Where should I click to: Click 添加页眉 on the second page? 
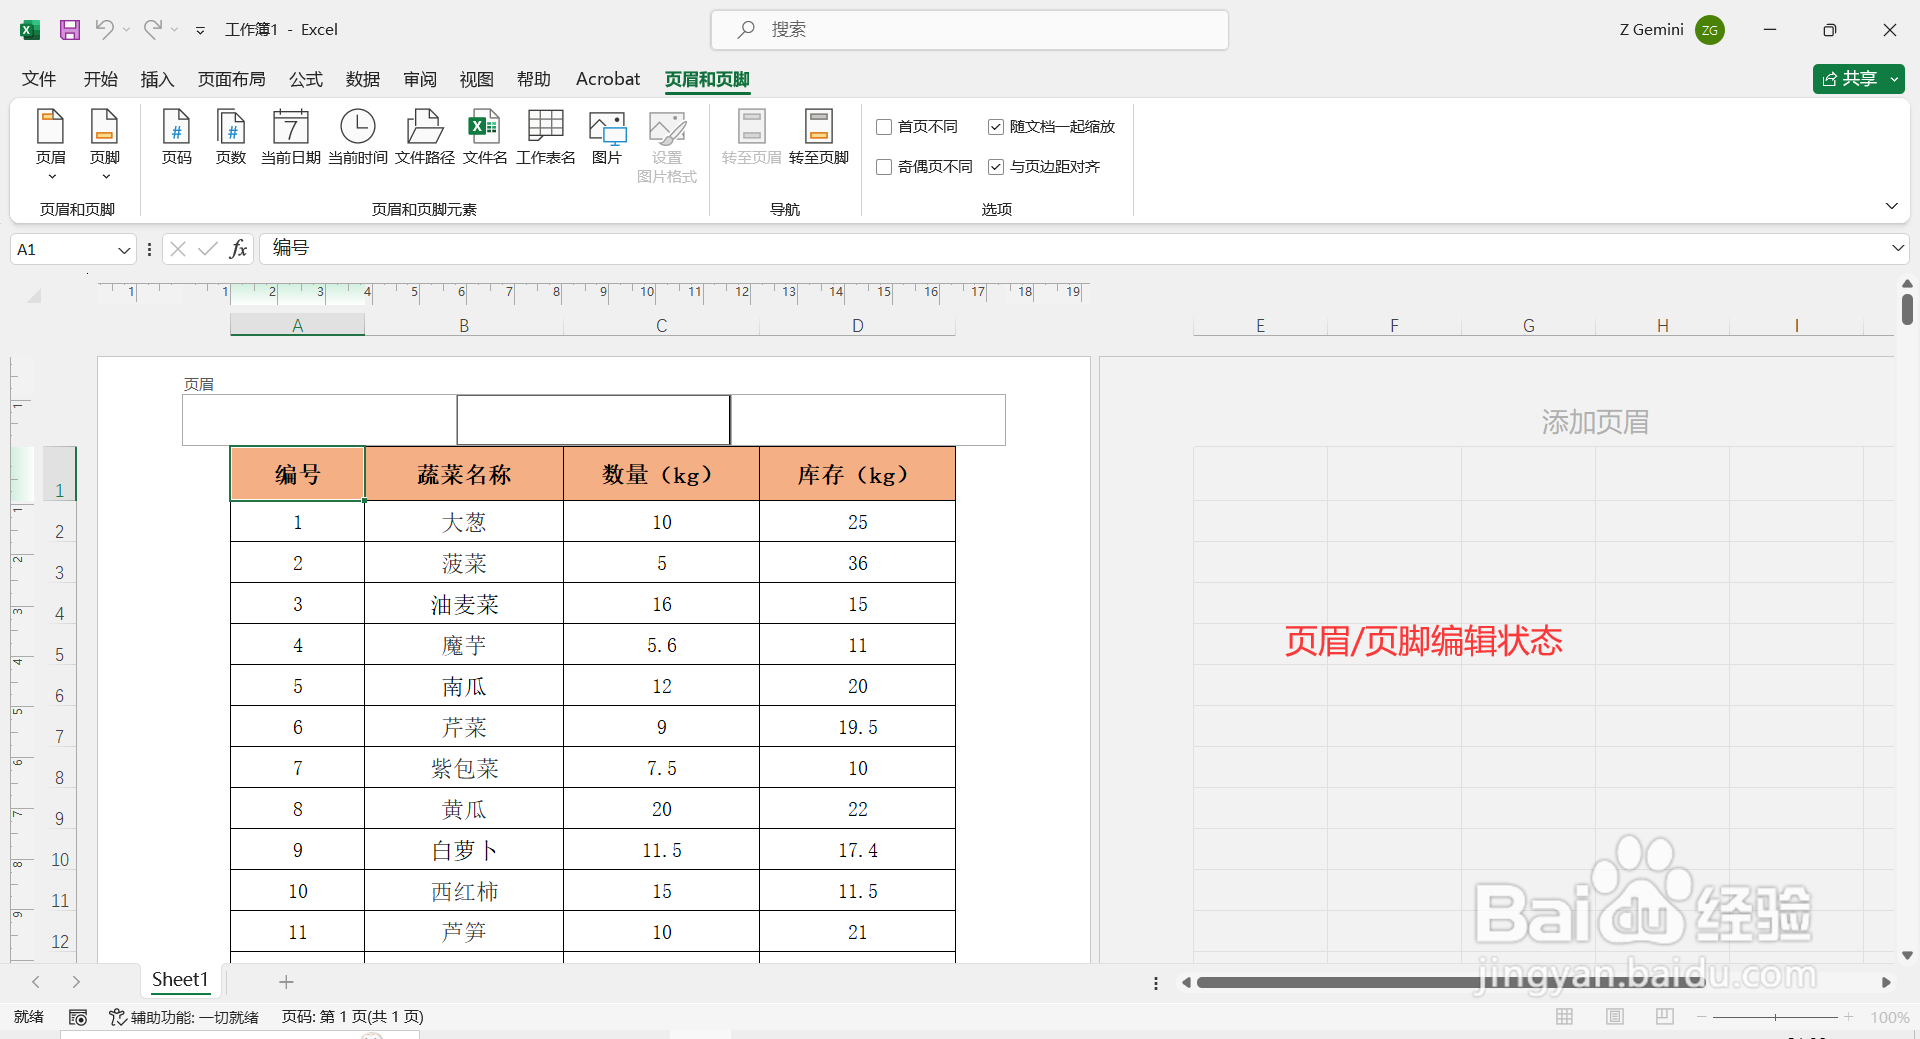[x=1595, y=422]
